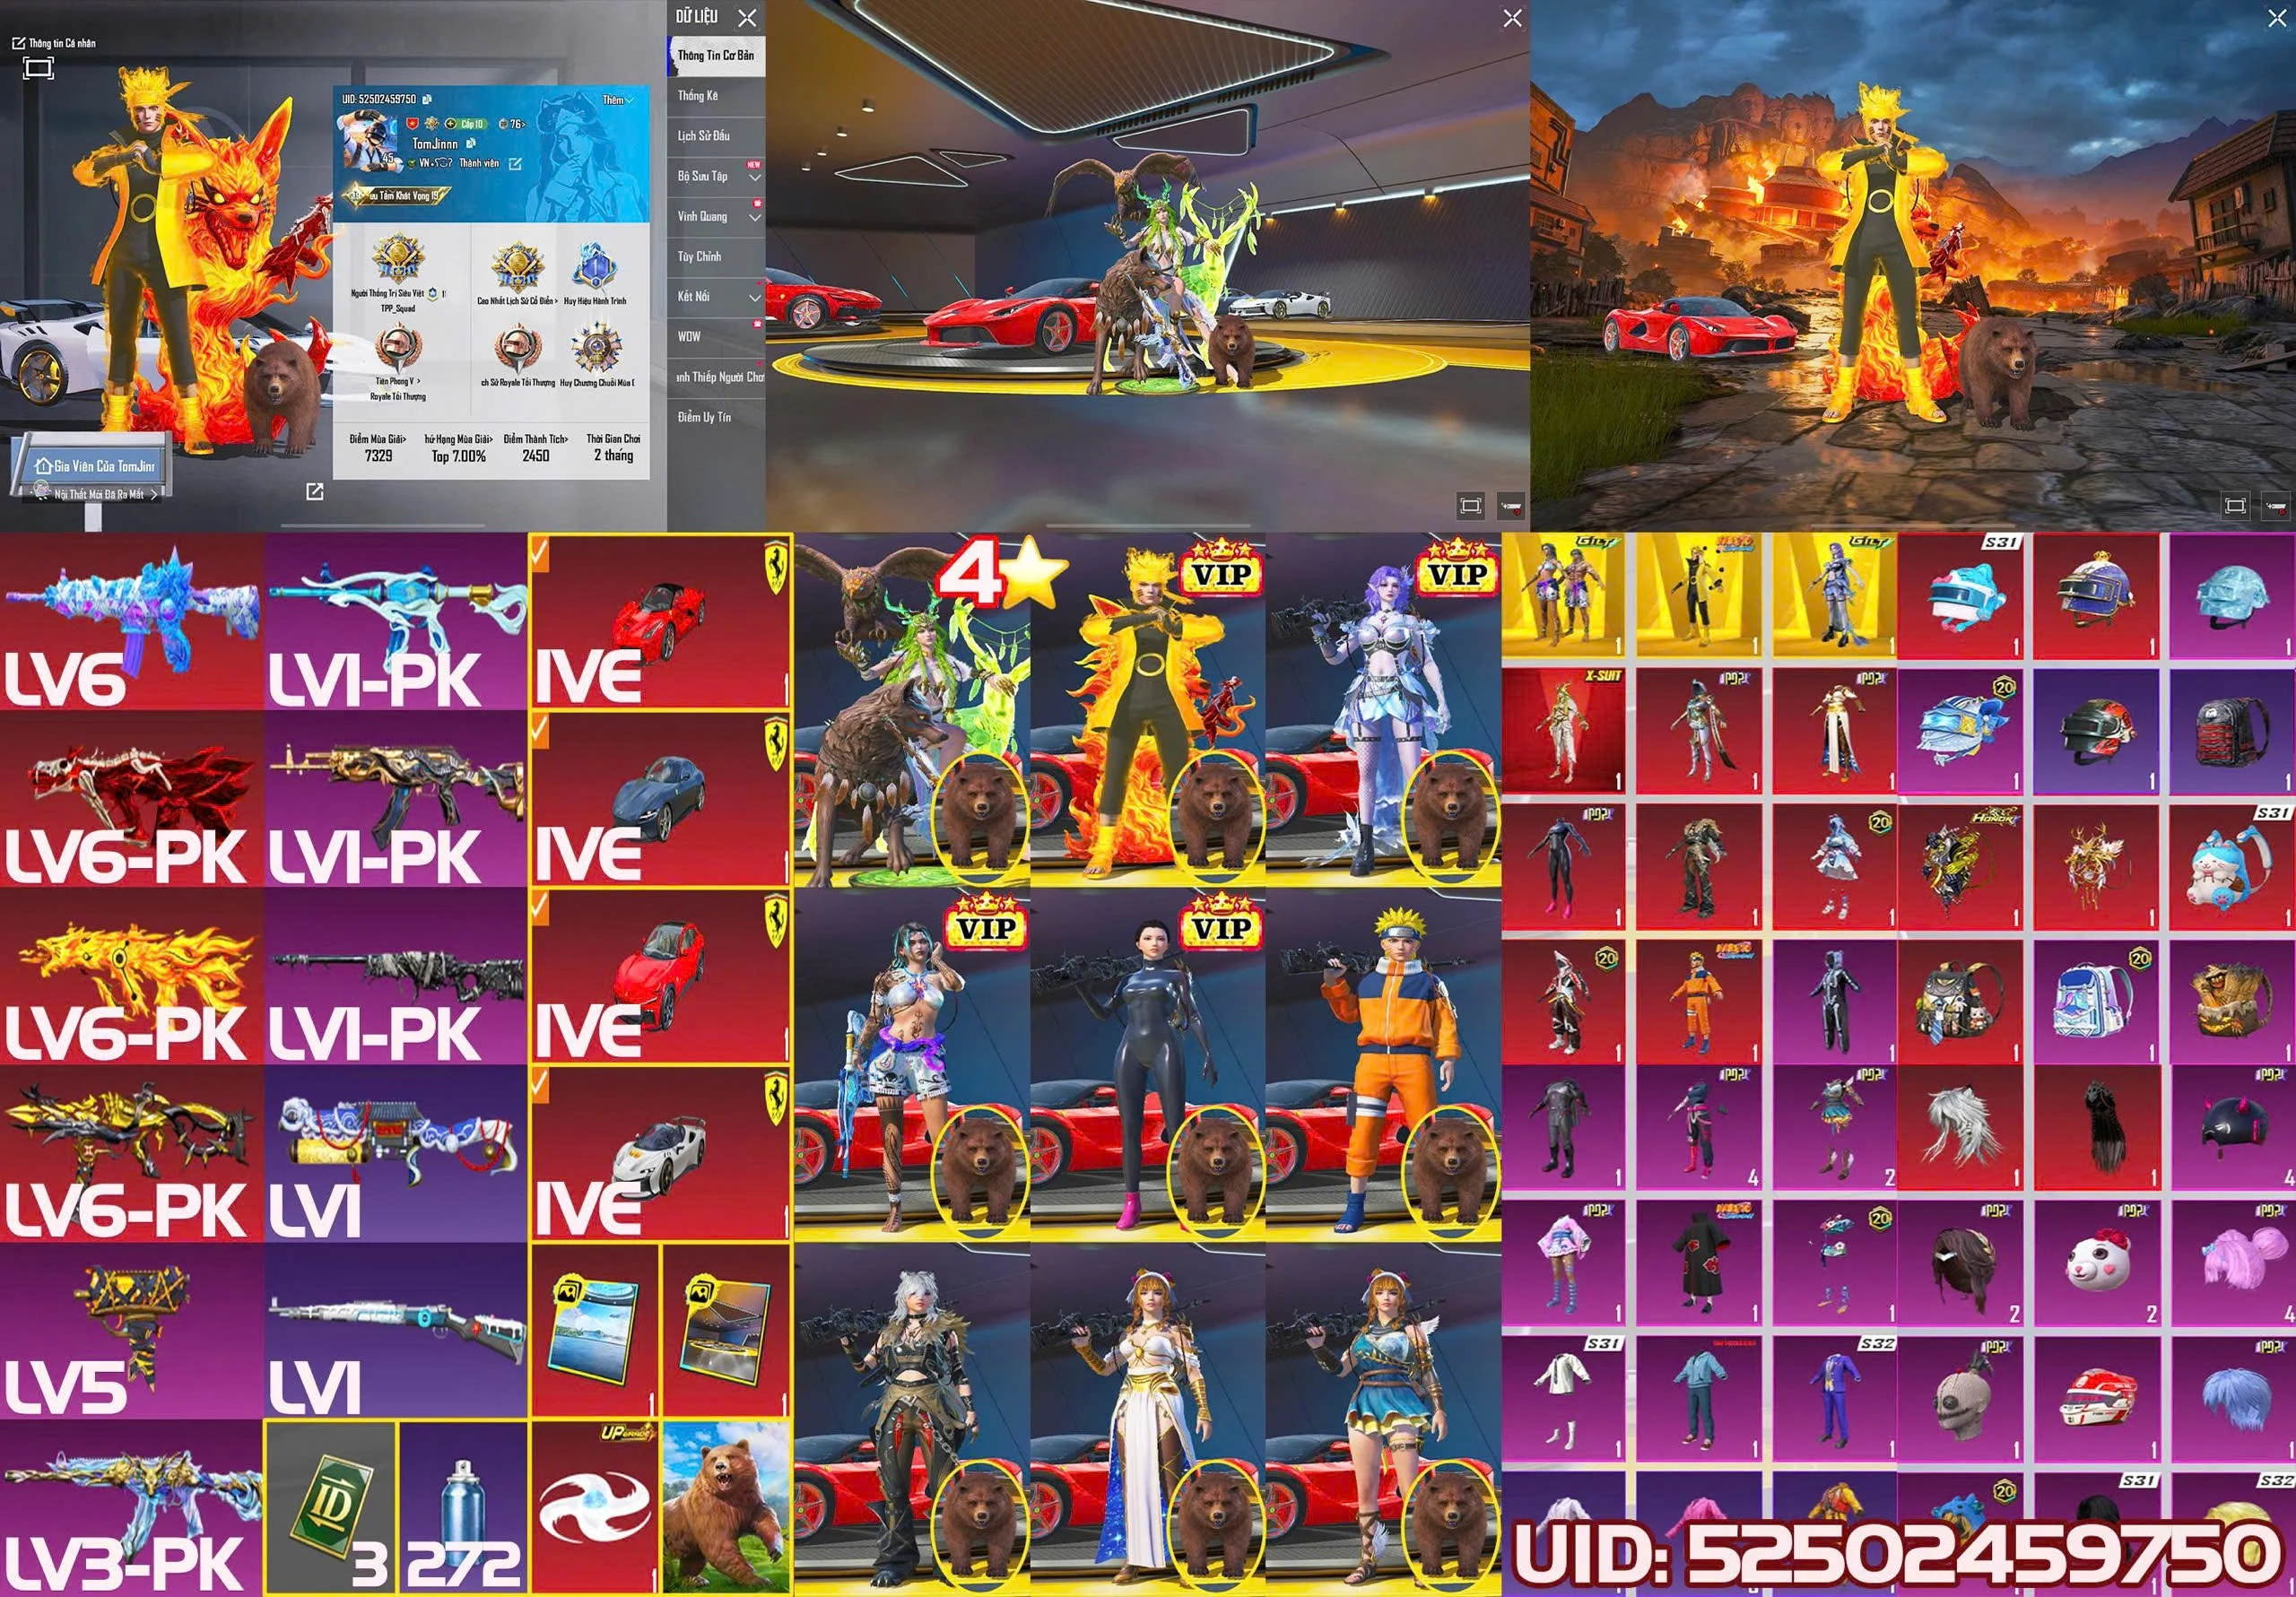Copy the UID using the copy icon
The image size is (2296, 1597).
point(427,99)
